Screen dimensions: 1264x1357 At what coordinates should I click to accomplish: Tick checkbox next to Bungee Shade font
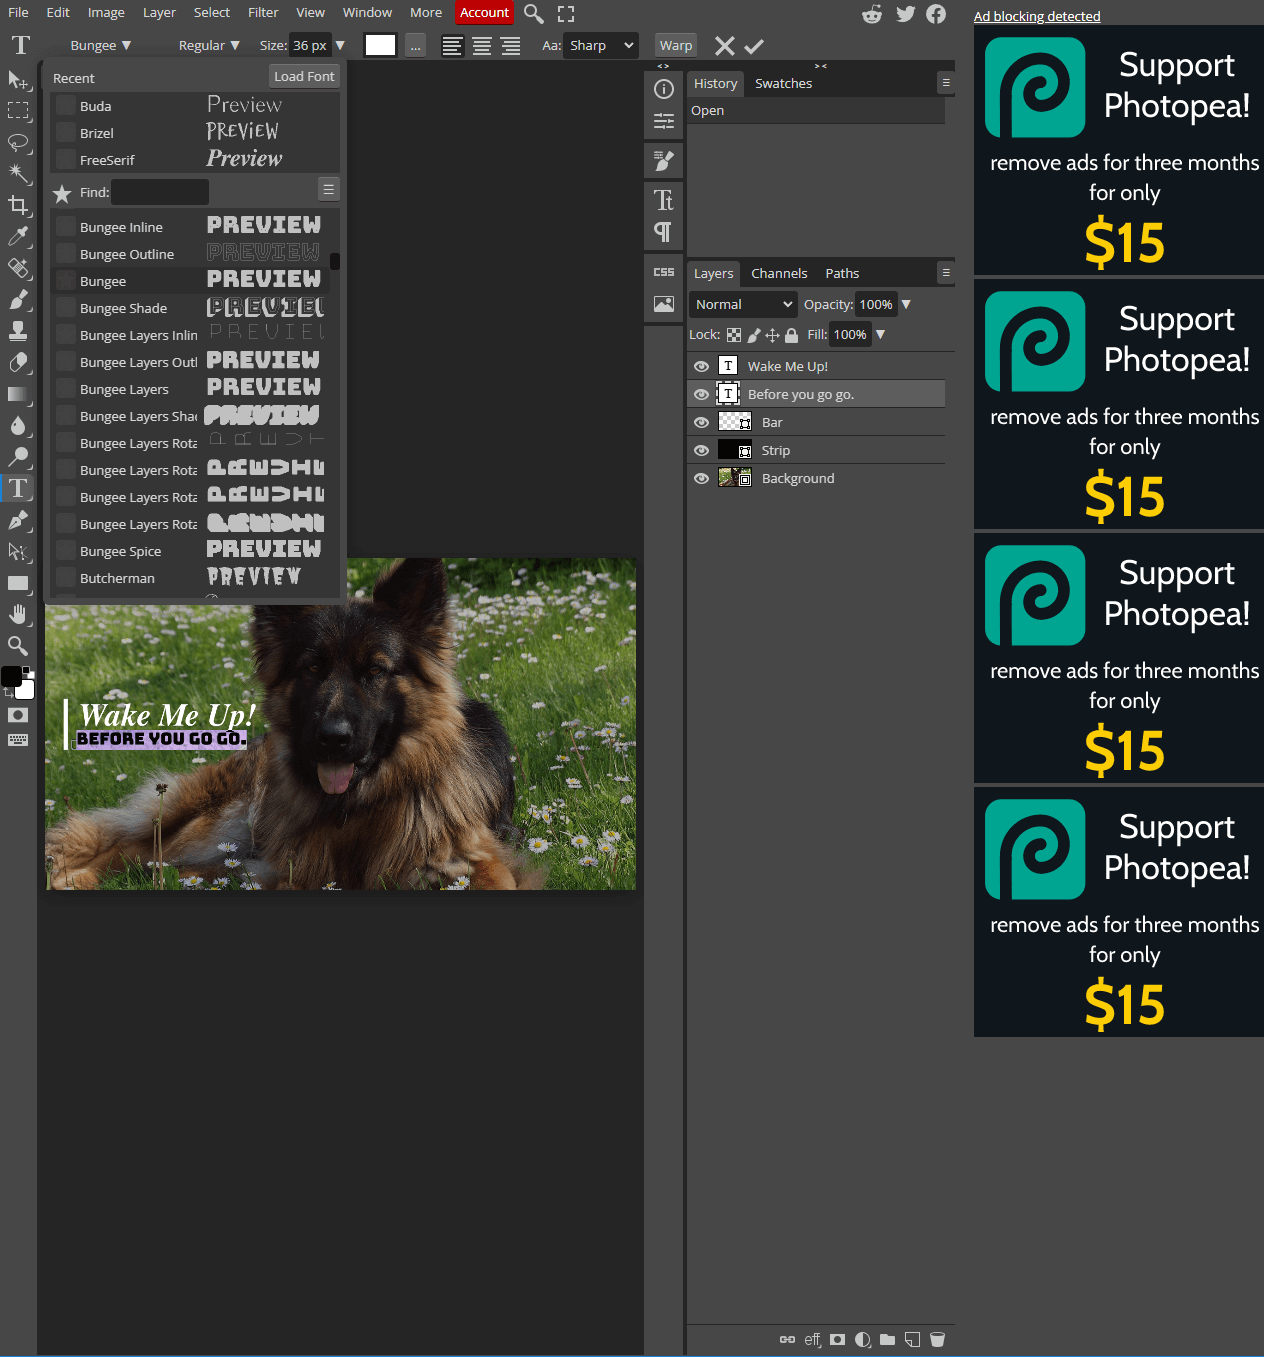tap(66, 308)
